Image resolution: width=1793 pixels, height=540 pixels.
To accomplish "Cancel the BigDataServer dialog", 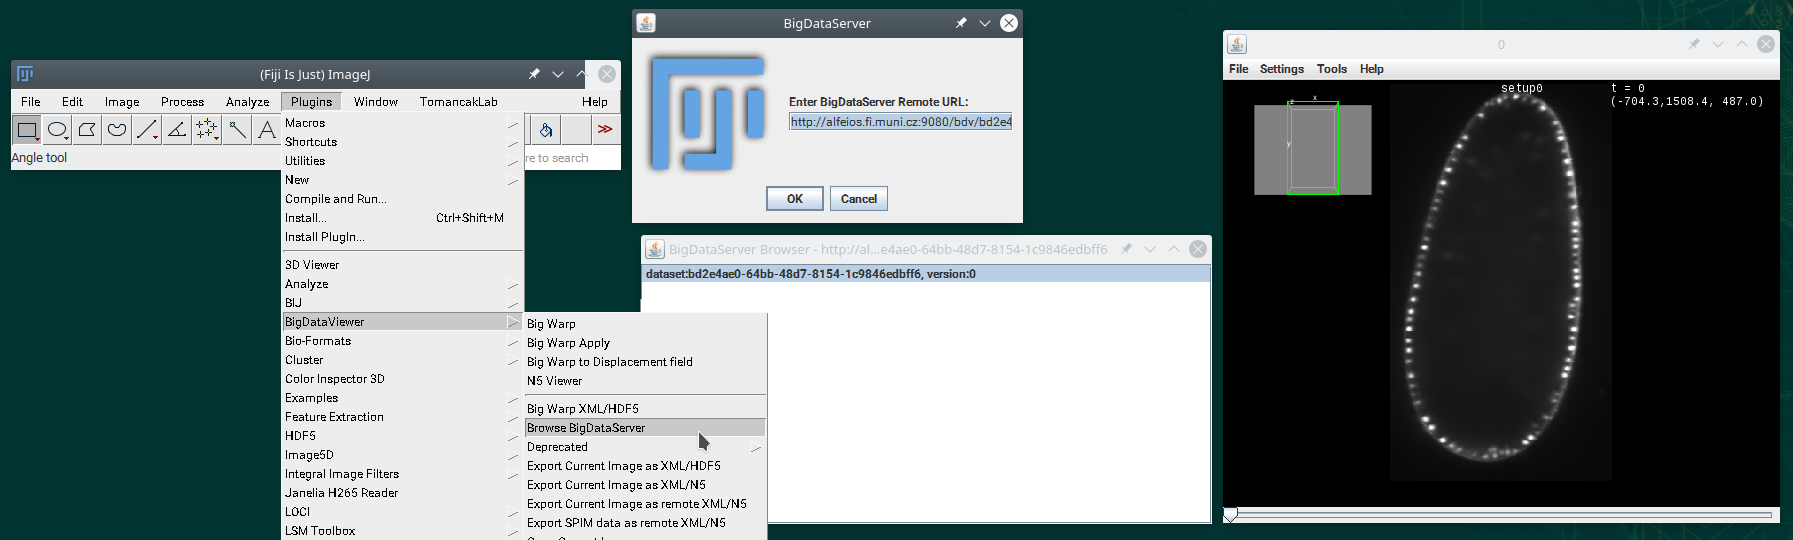I will (x=859, y=199).
